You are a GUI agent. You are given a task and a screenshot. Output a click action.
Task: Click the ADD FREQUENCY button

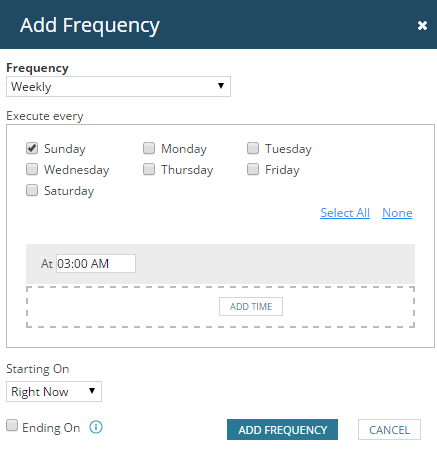[x=282, y=430]
